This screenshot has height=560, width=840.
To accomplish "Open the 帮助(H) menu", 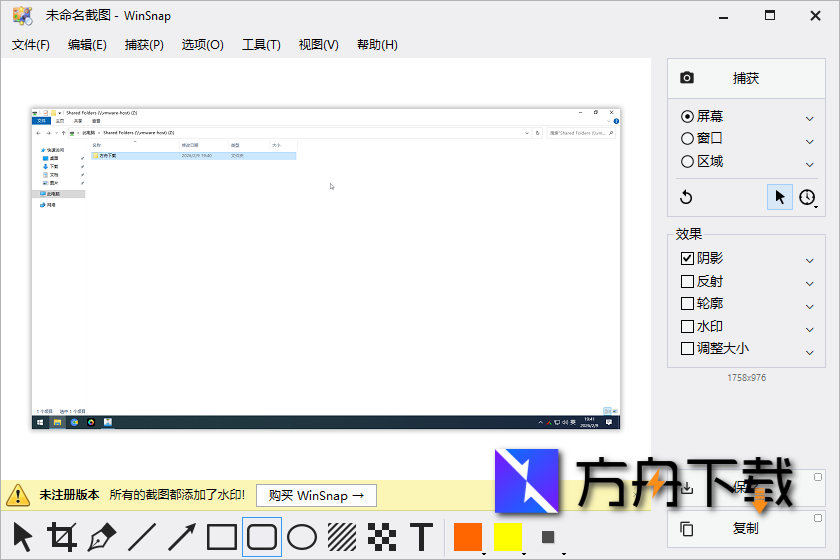I will (x=378, y=44).
